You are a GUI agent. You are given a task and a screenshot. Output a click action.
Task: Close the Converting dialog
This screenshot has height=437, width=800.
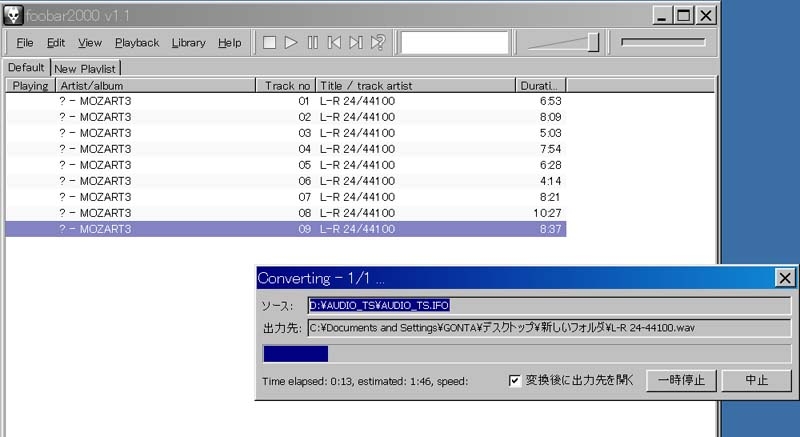(x=785, y=278)
